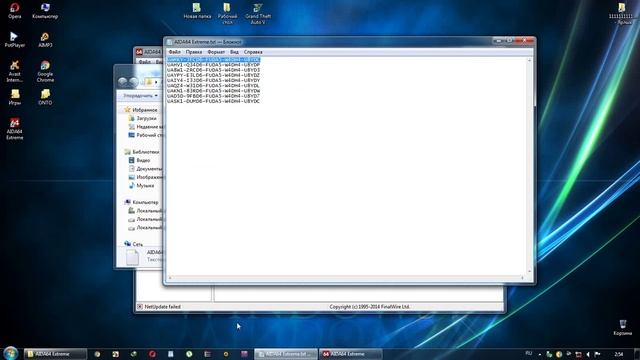
Task: Select Музыка library in Explorer sidebar
Action: [x=141, y=186]
